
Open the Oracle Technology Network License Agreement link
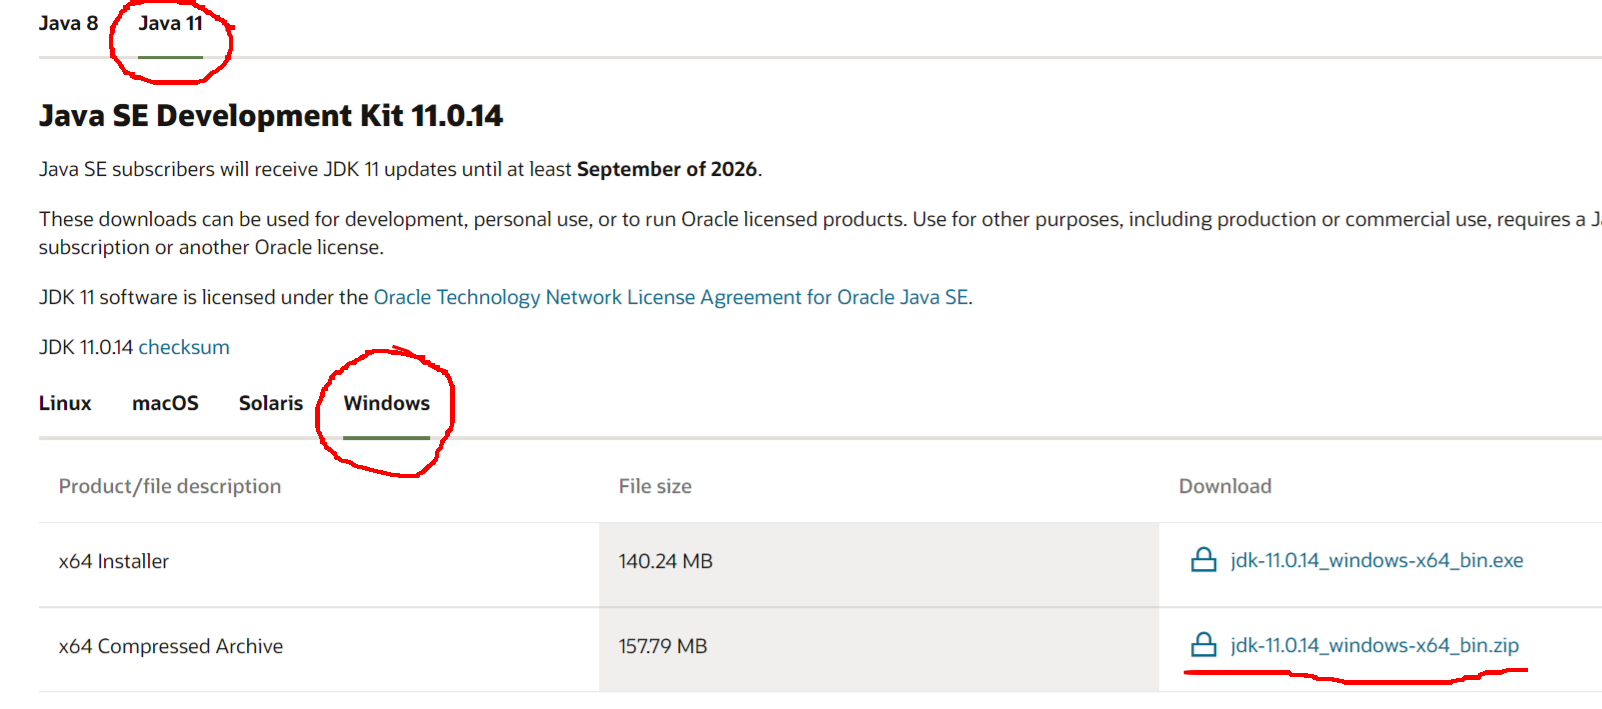click(x=670, y=297)
